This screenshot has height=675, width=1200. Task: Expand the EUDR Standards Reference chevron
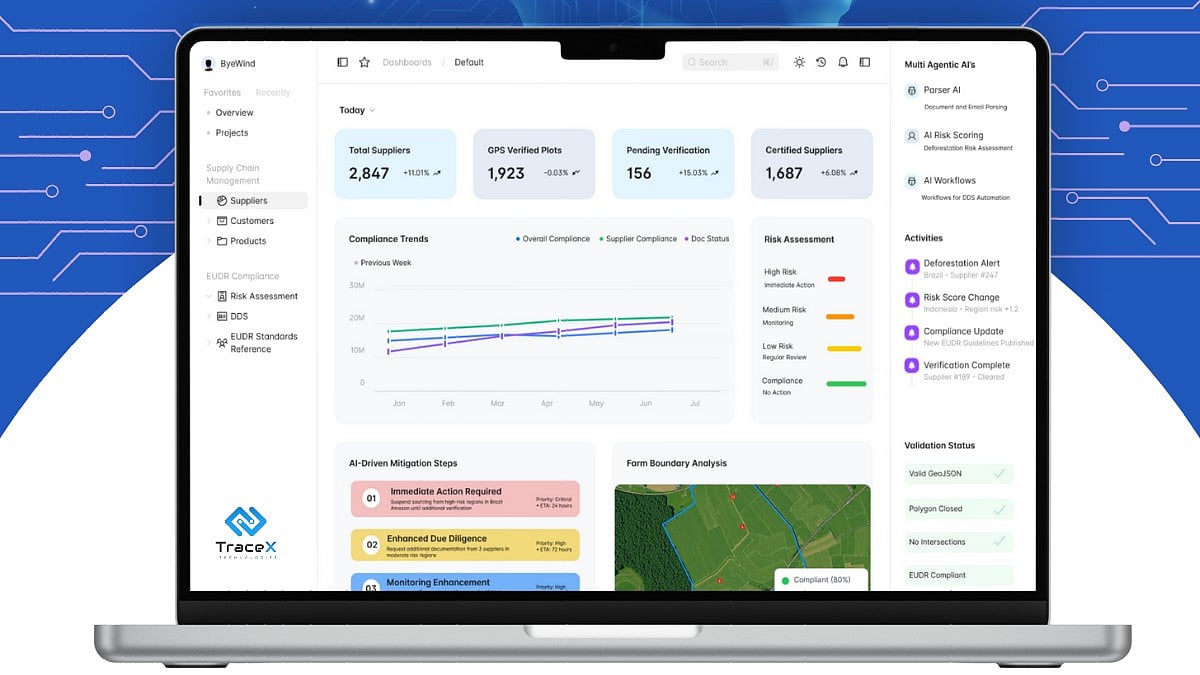point(209,343)
